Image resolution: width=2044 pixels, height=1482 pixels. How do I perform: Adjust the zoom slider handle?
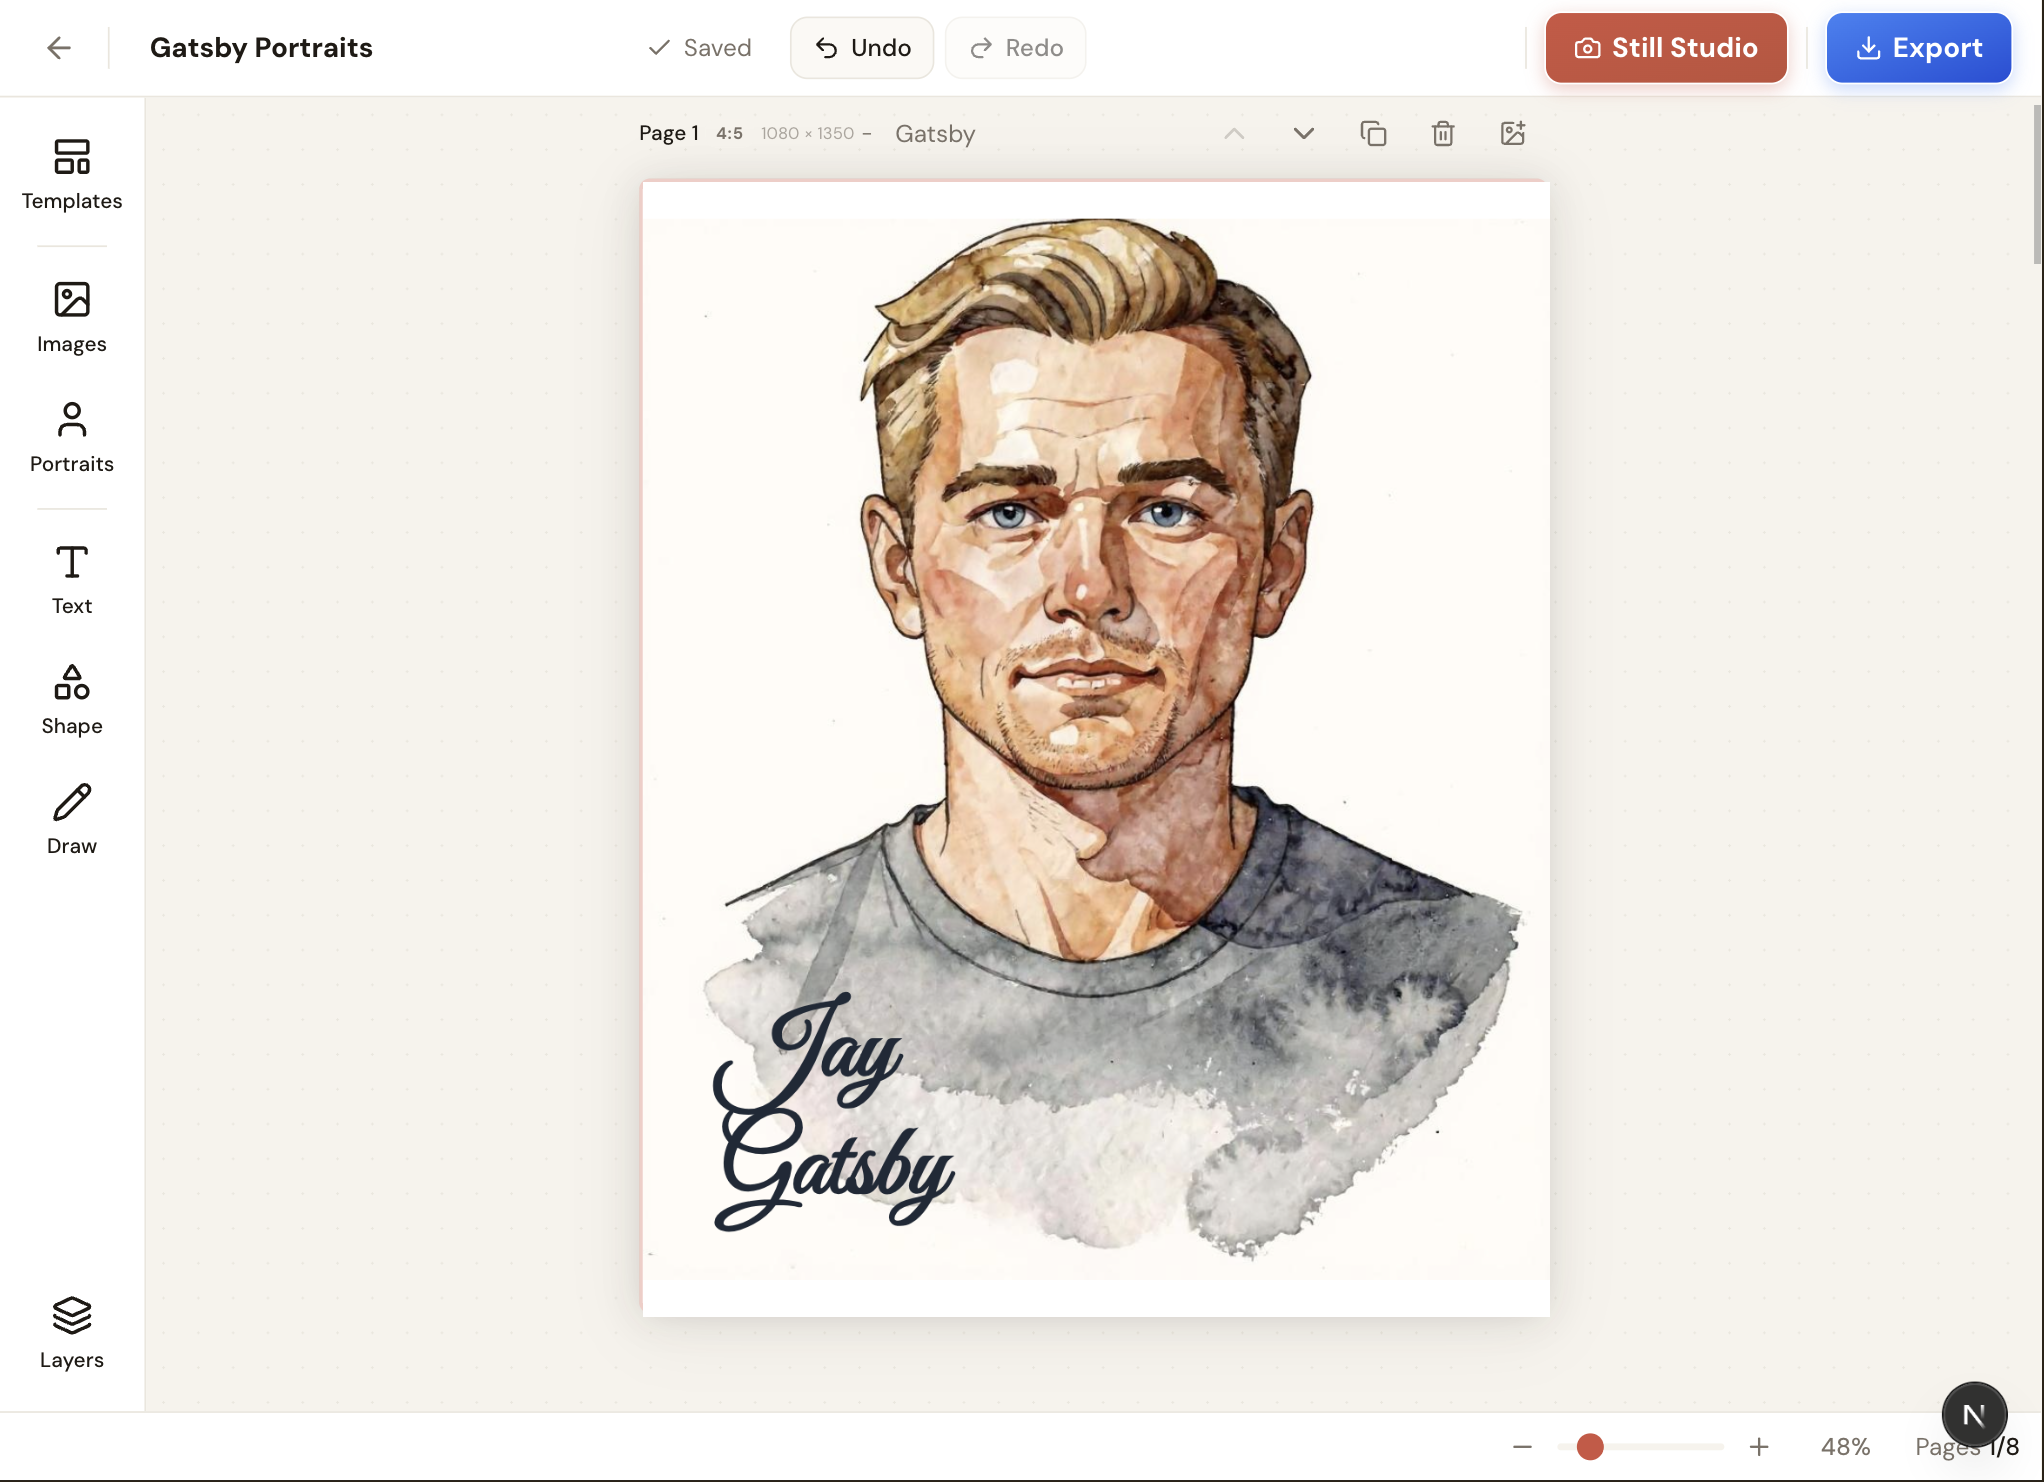(x=1590, y=1447)
